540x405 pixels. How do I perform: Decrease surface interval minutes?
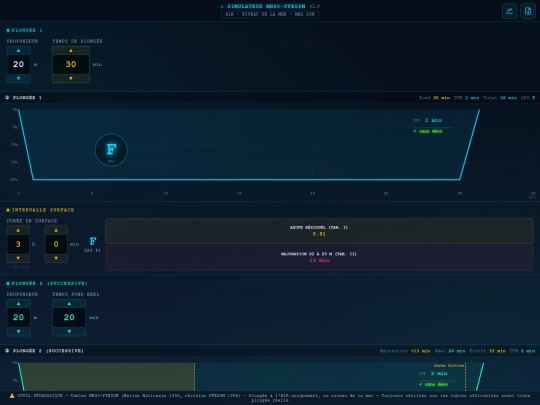(x=56, y=258)
